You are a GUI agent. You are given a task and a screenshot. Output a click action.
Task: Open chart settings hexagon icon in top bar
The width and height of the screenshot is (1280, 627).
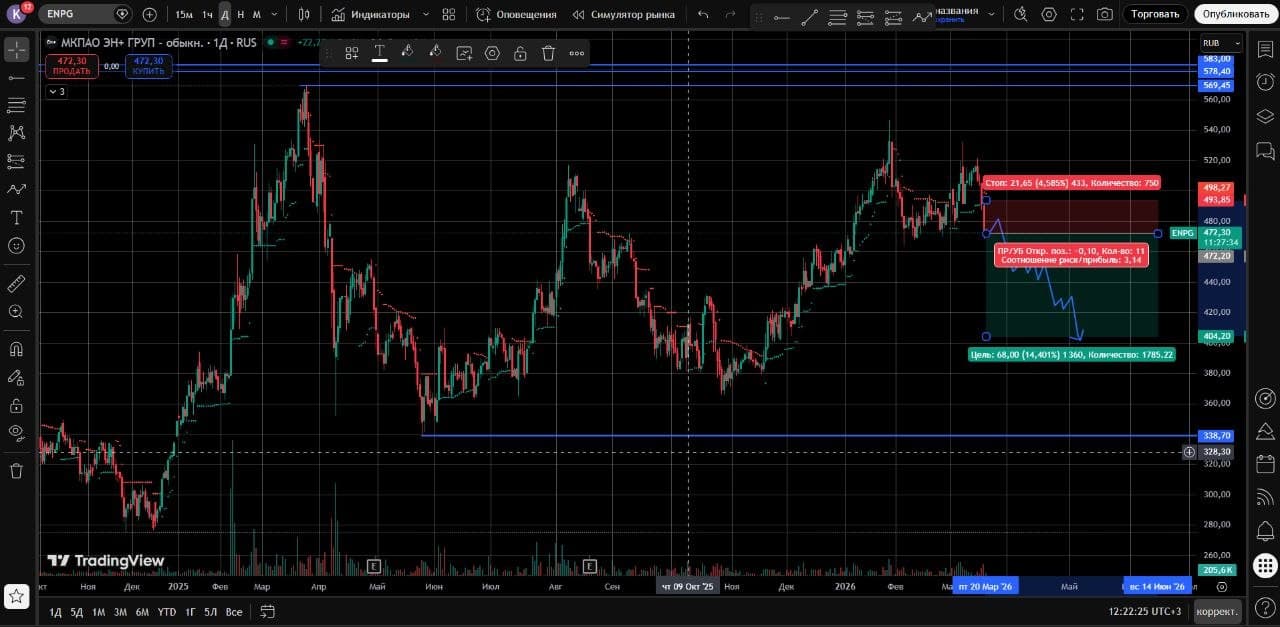coord(1048,15)
